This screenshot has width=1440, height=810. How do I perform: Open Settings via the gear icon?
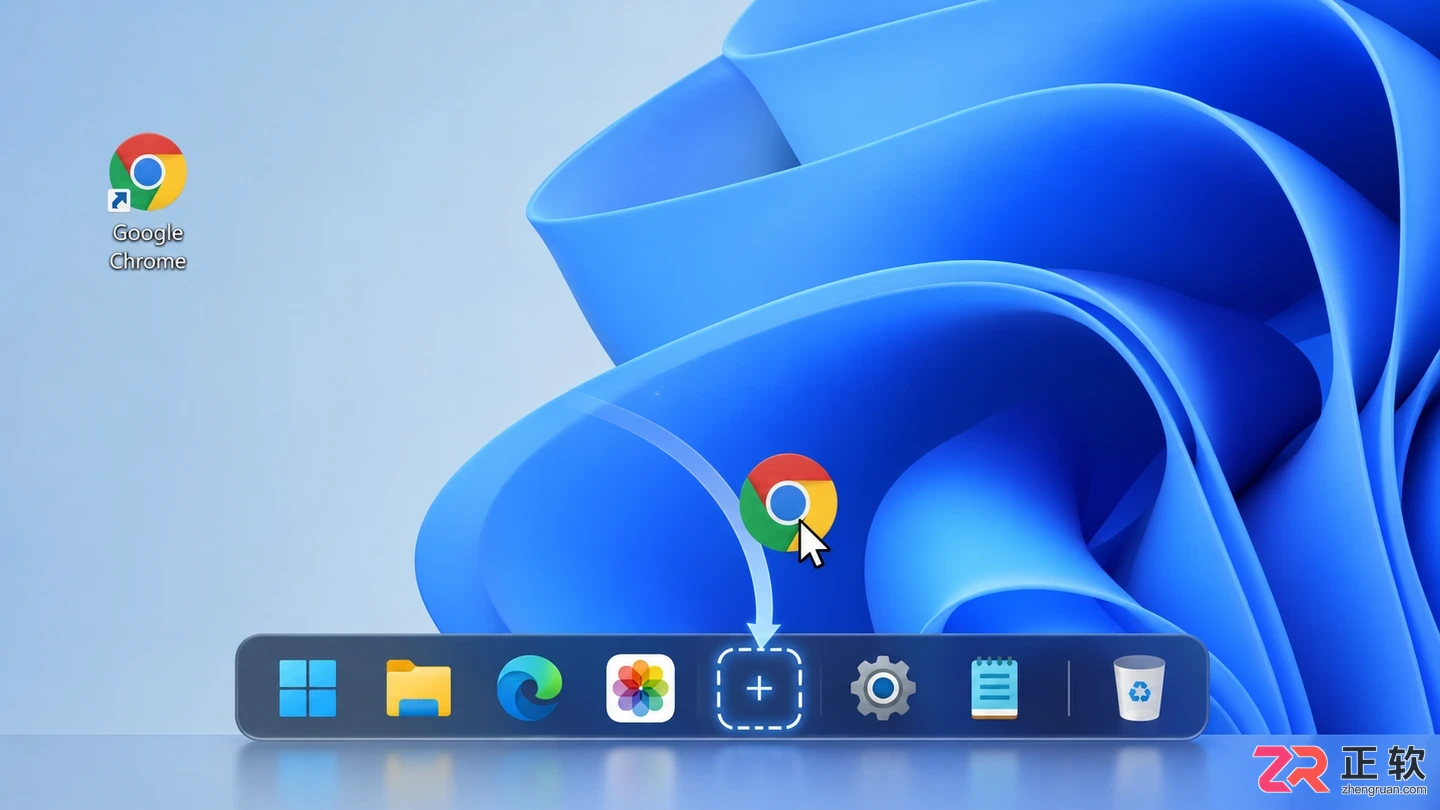(883, 689)
